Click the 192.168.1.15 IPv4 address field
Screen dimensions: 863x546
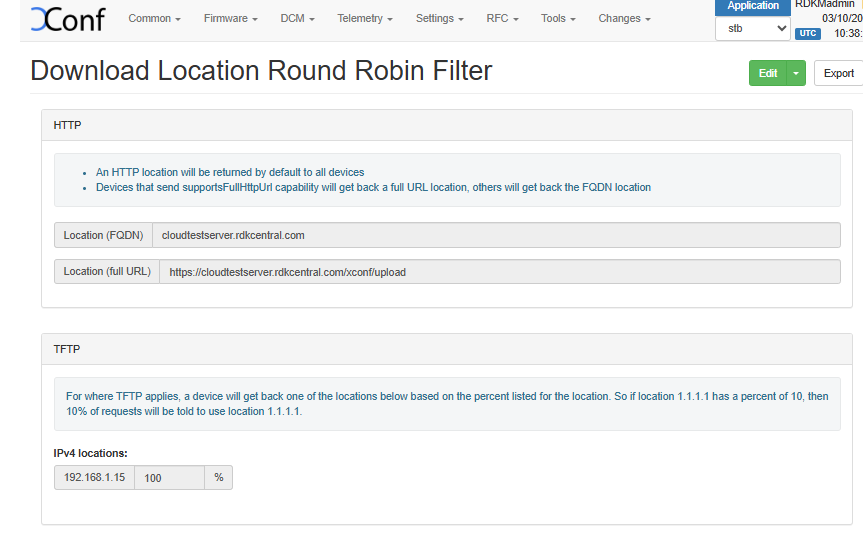click(94, 478)
